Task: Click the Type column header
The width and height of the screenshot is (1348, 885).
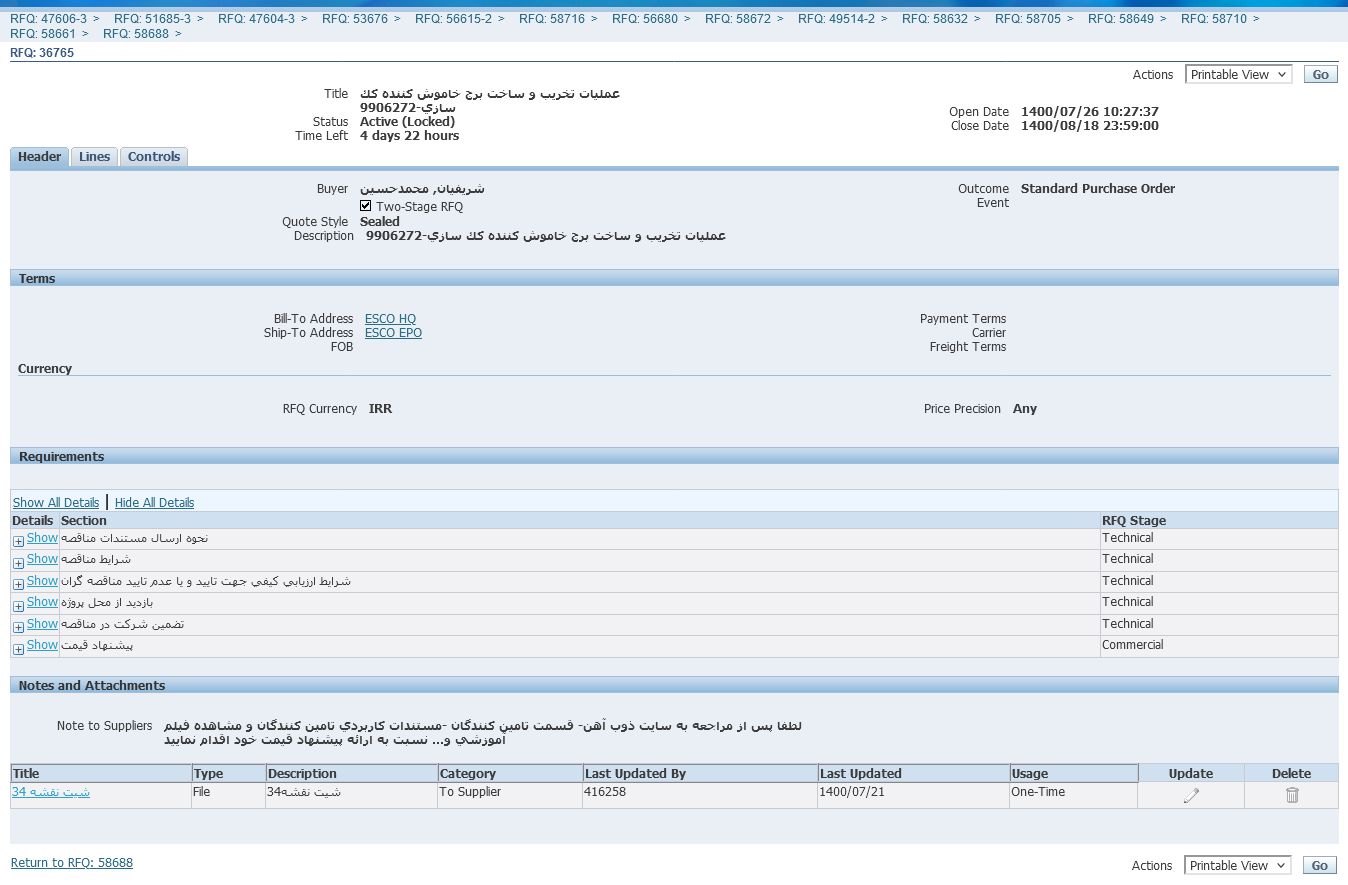Action: click(228, 773)
